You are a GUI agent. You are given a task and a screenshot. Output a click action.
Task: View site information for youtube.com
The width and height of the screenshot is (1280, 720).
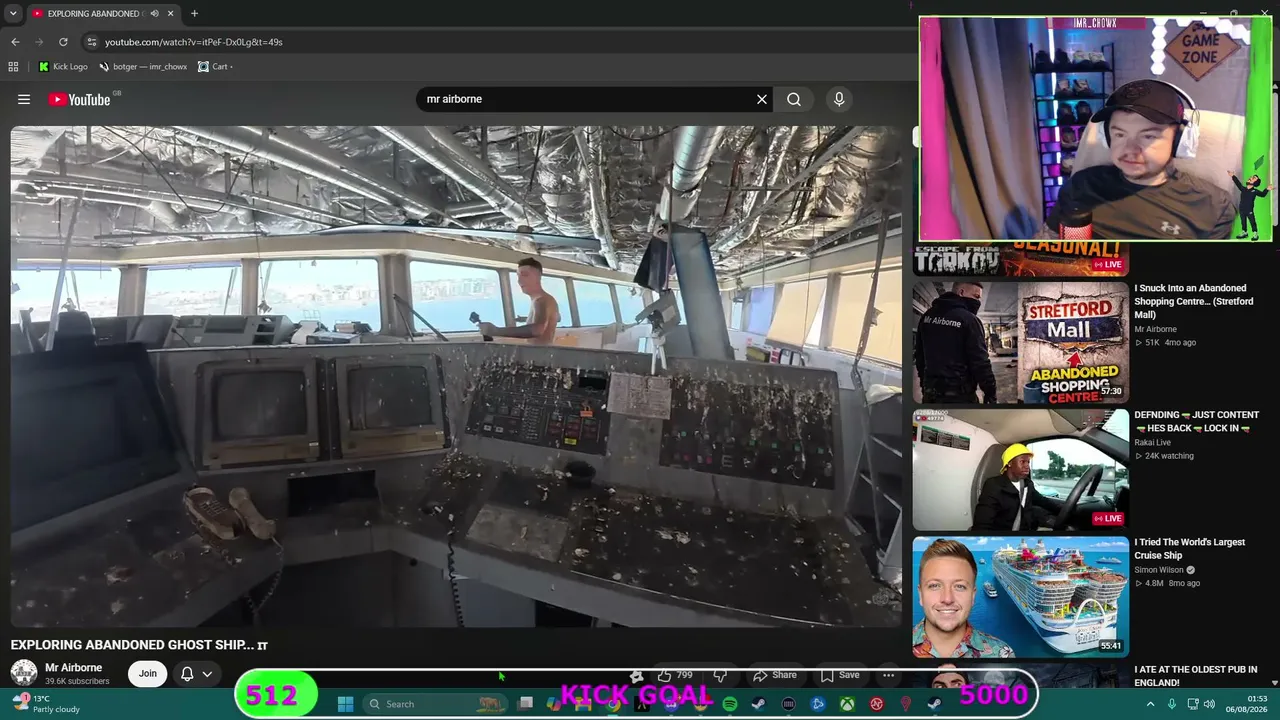click(92, 42)
